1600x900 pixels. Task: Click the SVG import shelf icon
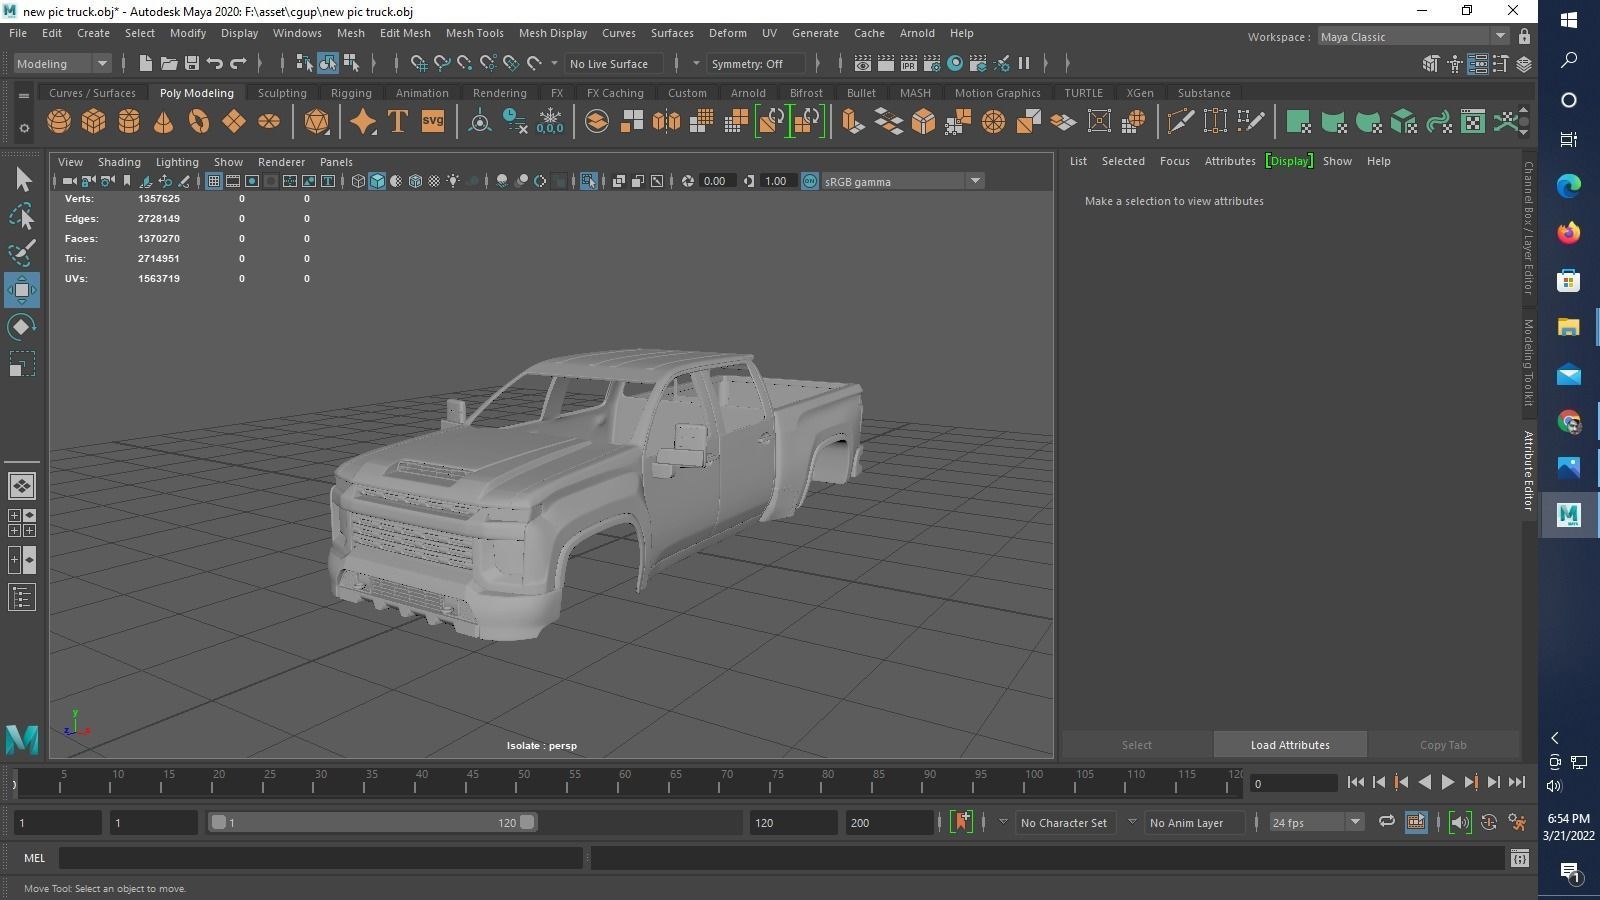(x=432, y=122)
